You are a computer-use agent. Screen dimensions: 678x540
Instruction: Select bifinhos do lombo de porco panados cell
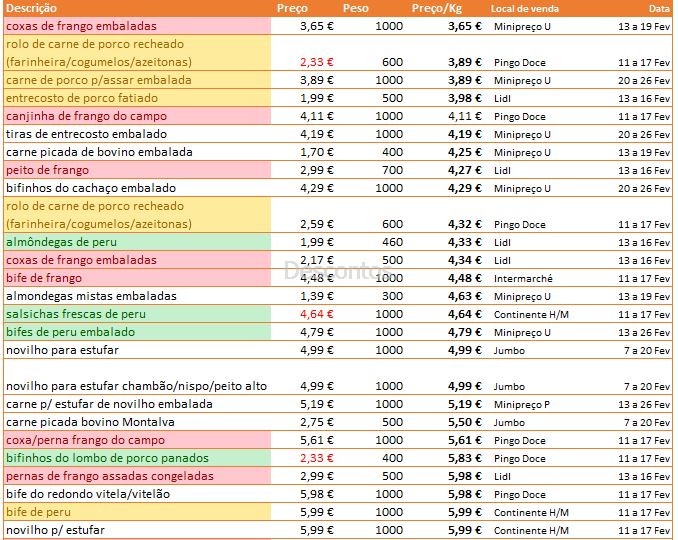[x=138, y=458]
